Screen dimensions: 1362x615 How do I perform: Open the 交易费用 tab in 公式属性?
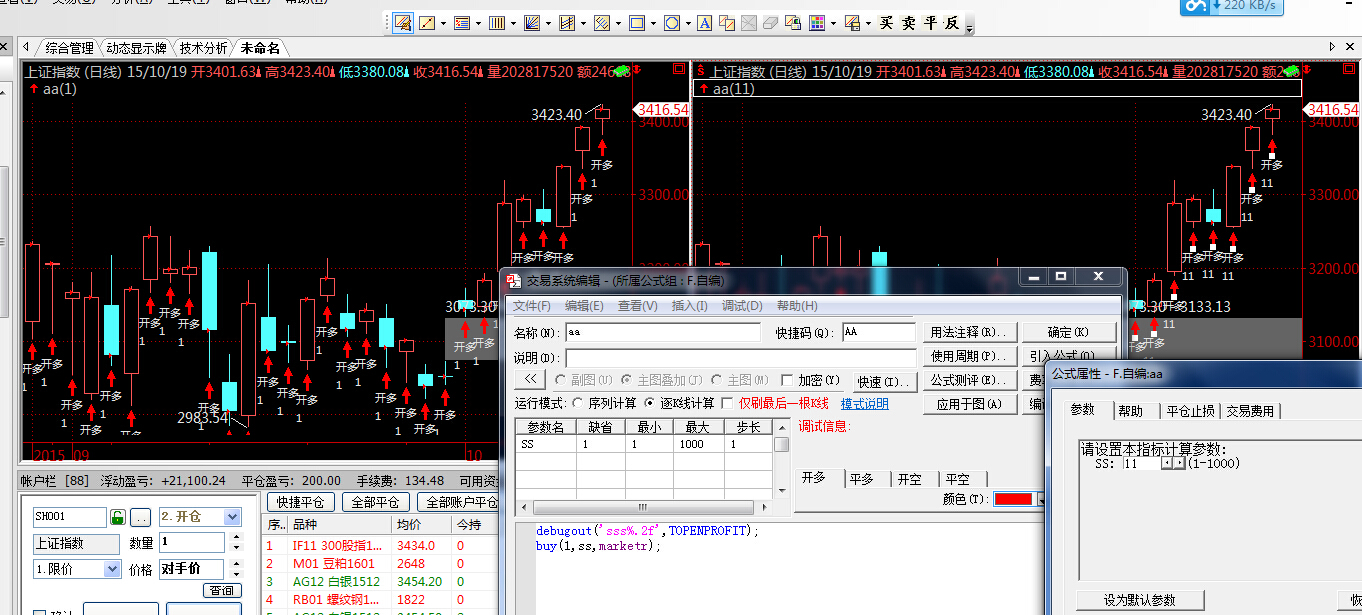click(x=1251, y=411)
